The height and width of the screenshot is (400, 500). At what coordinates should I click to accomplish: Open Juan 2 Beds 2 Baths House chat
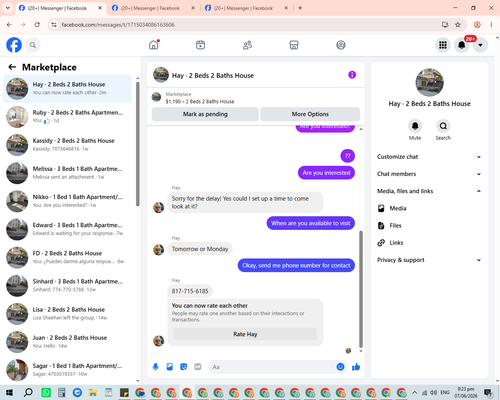(x=67, y=342)
